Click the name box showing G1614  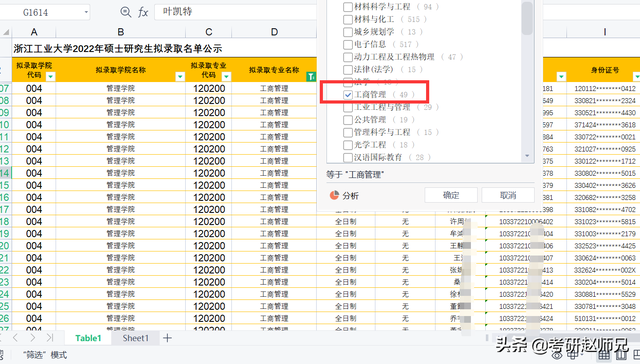point(45,12)
